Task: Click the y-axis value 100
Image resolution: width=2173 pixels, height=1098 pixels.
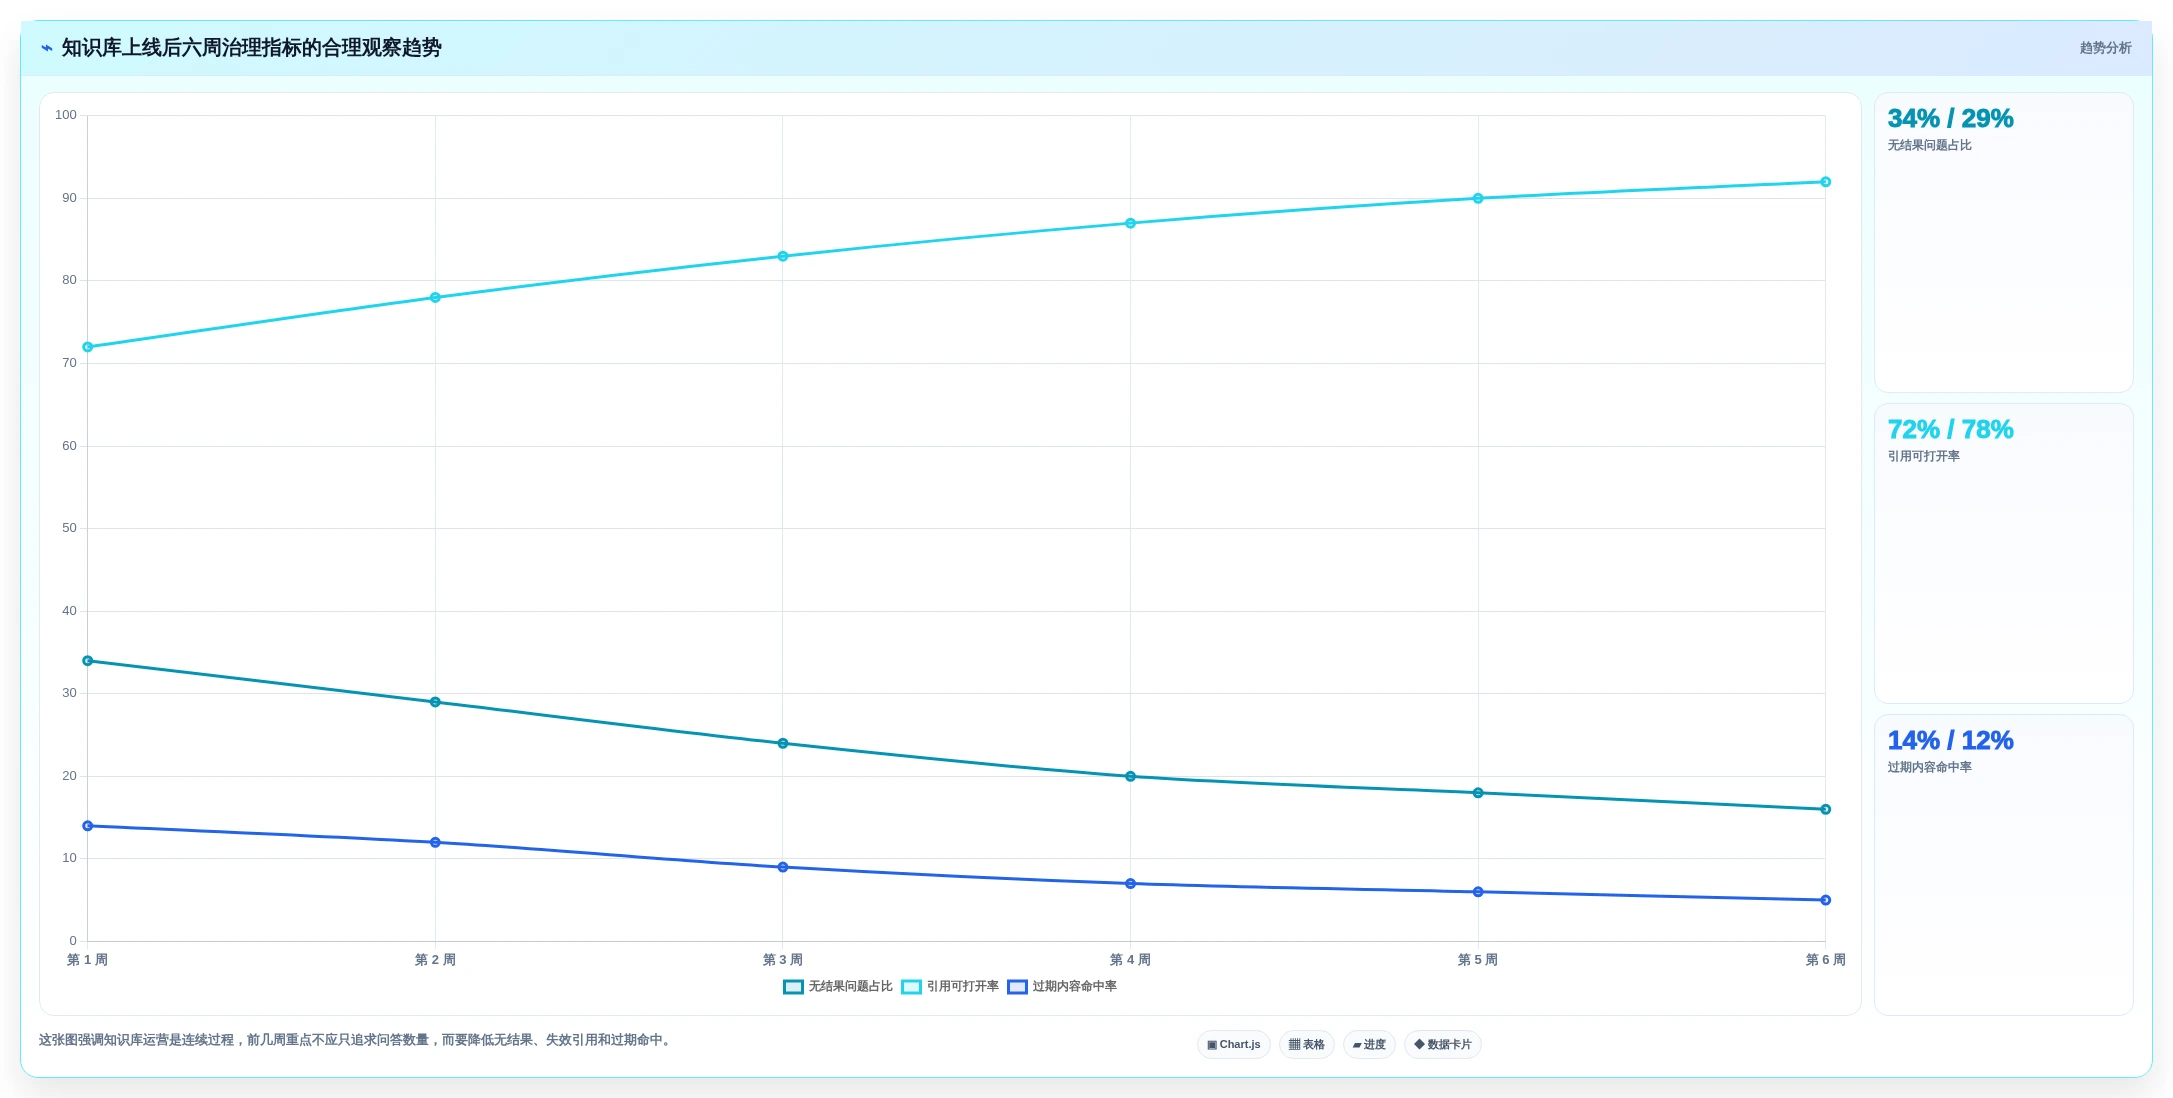Action: pos(66,115)
